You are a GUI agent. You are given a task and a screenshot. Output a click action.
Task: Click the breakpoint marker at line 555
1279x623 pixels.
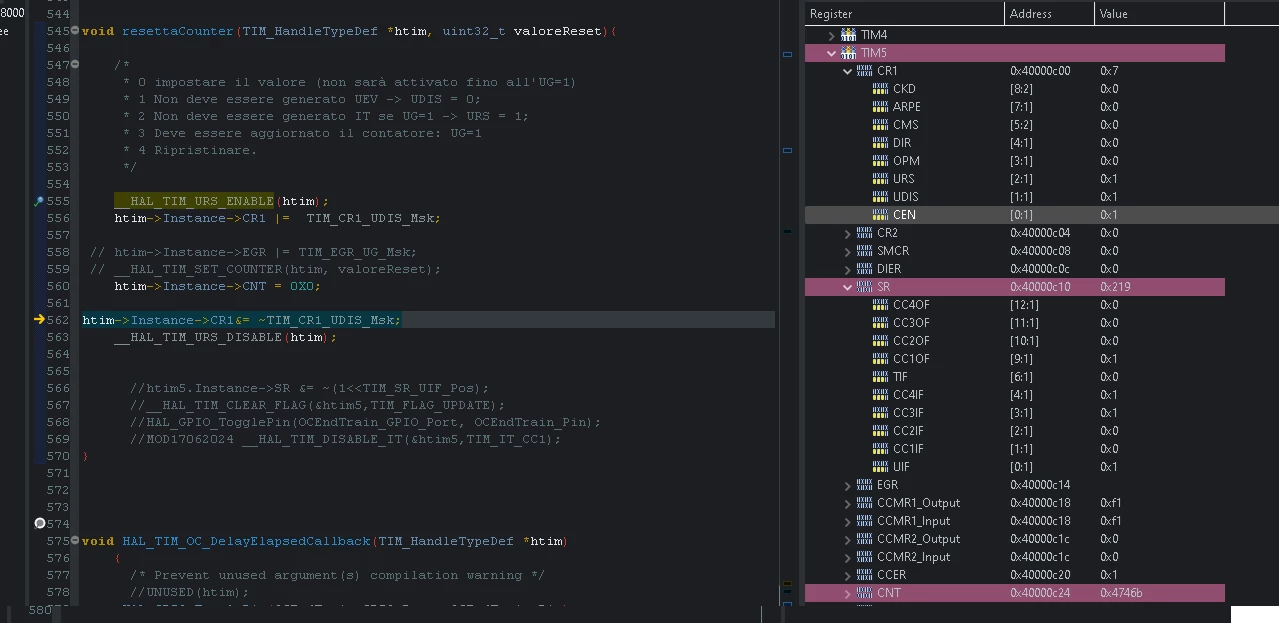pos(39,201)
